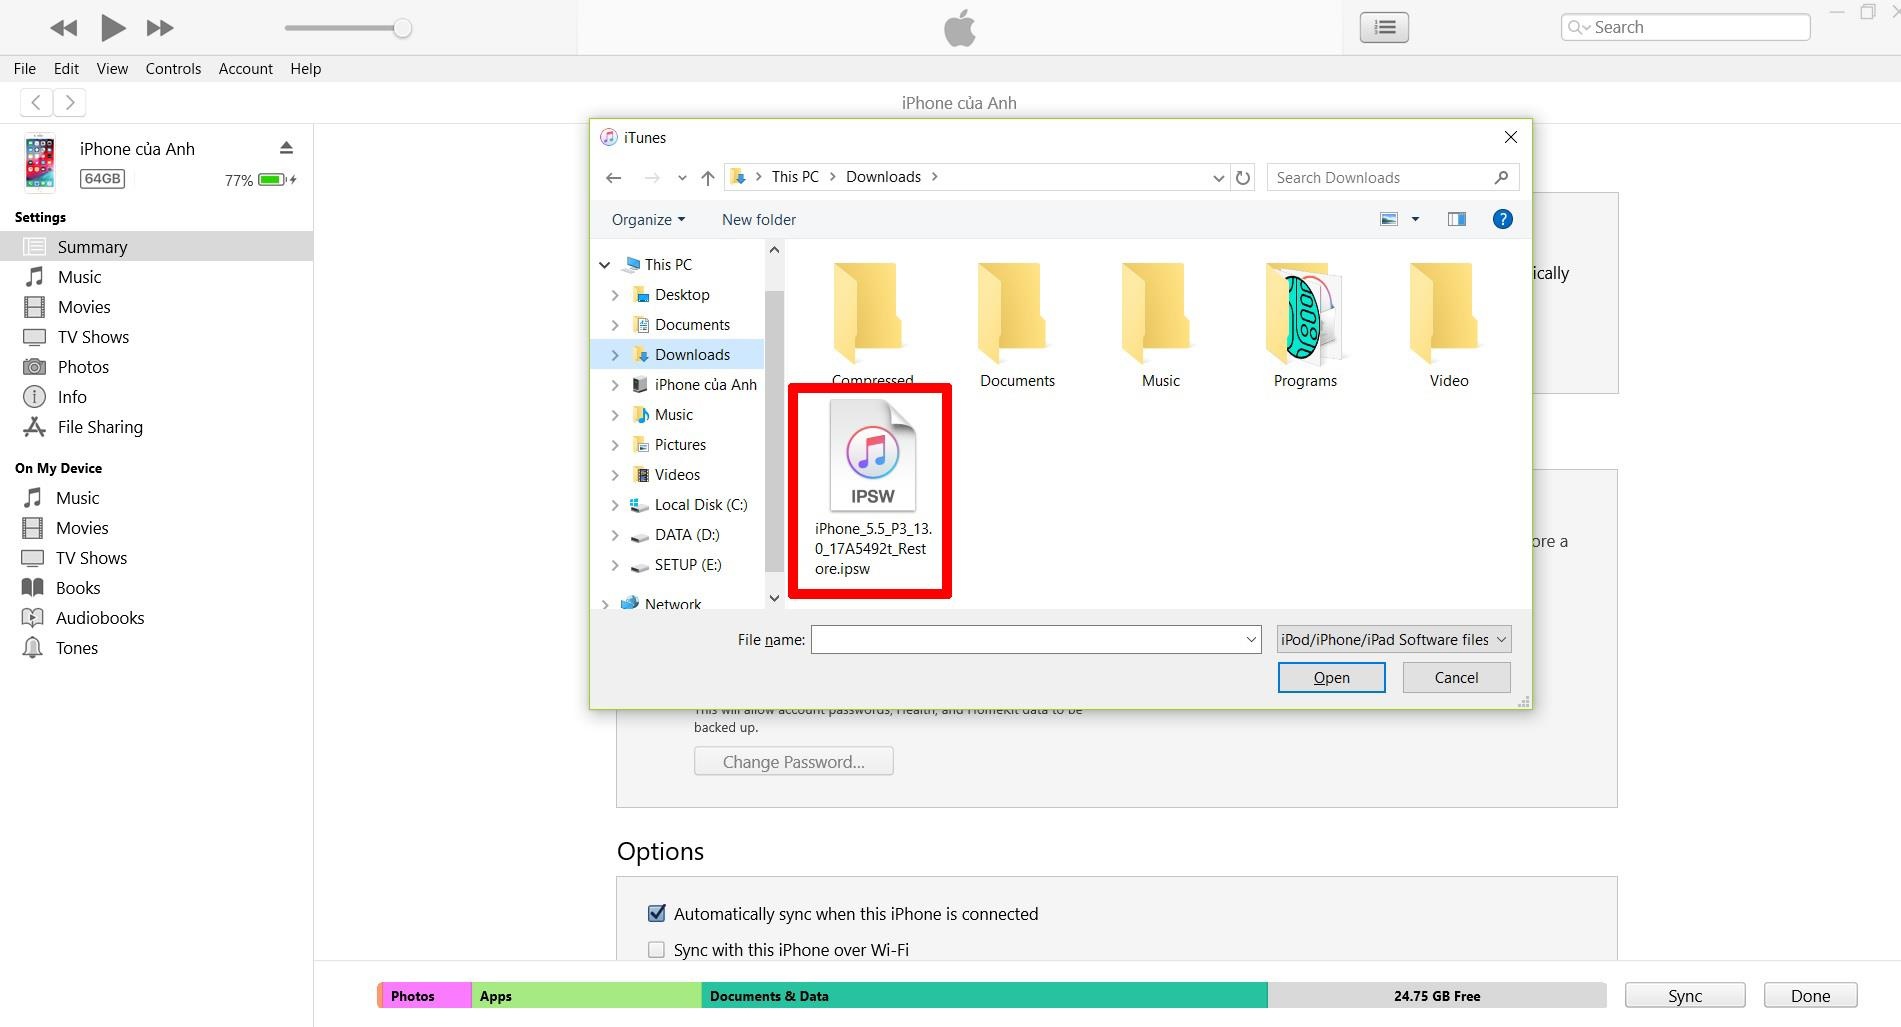Click the refresh icon in the address bar

tap(1243, 177)
